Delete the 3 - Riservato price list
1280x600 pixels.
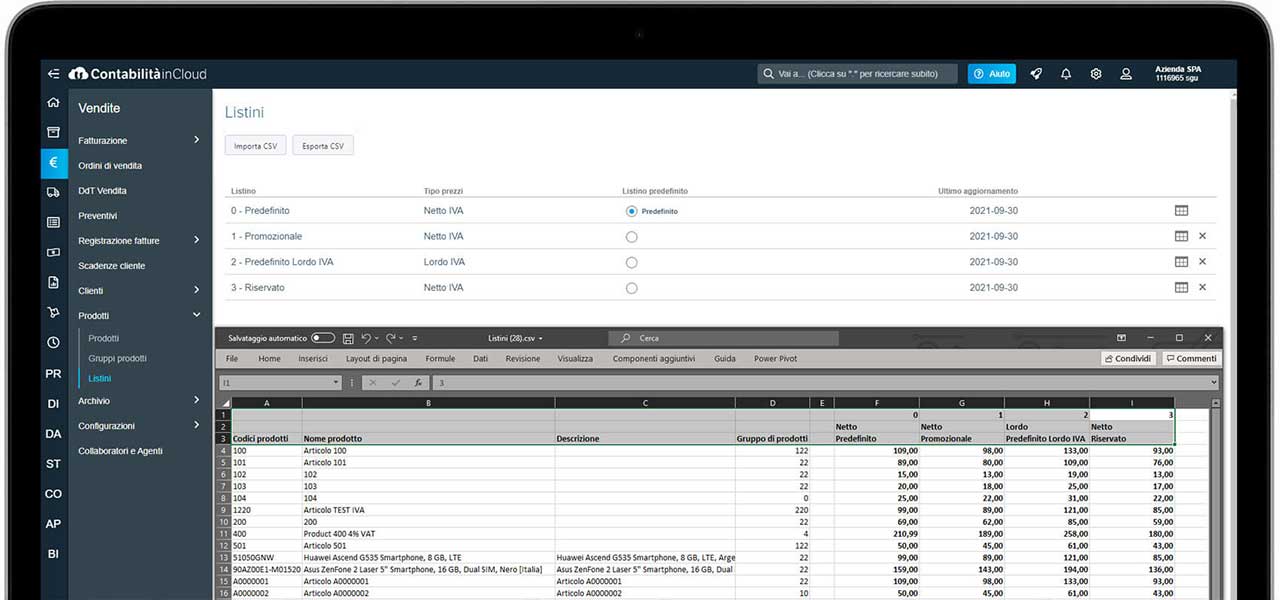(x=1202, y=287)
